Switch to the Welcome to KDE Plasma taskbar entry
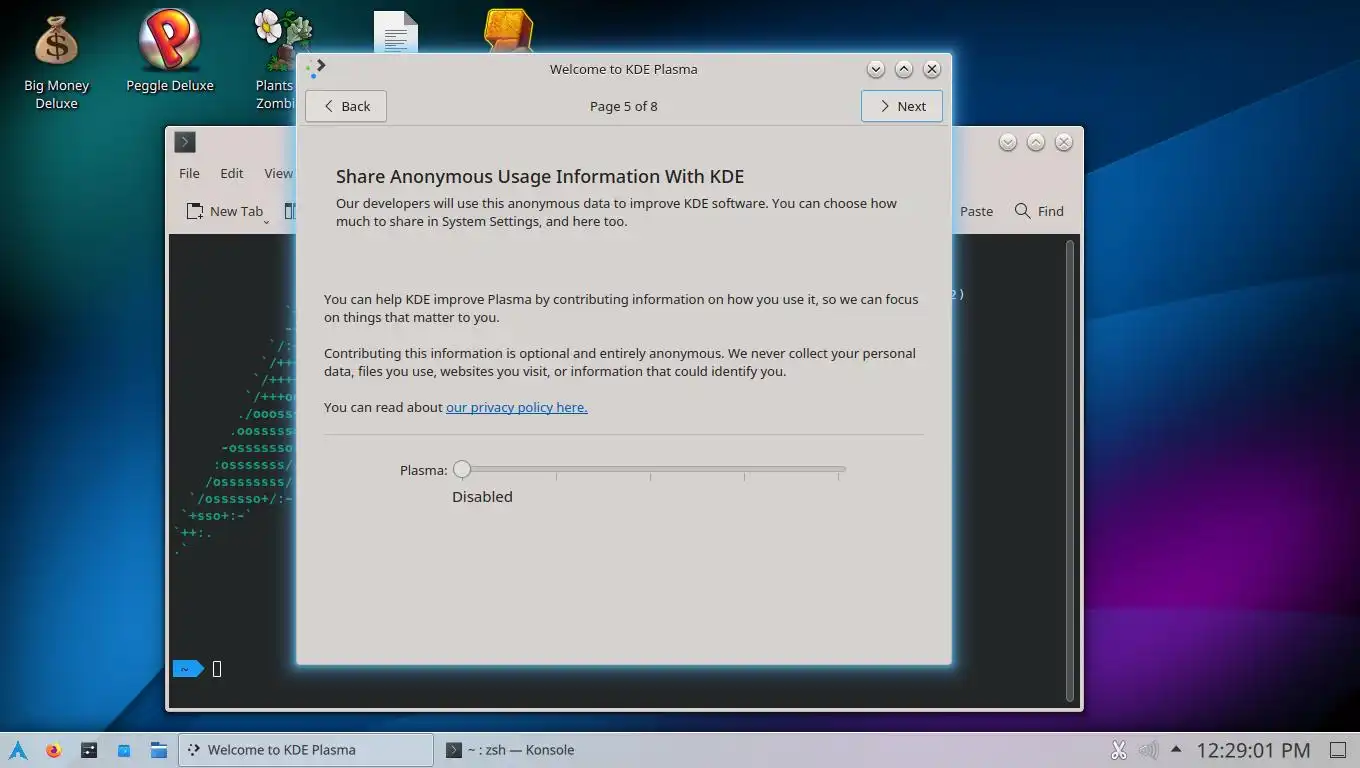Screen dimensions: 1360x768 pyautogui.click(x=306, y=750)
